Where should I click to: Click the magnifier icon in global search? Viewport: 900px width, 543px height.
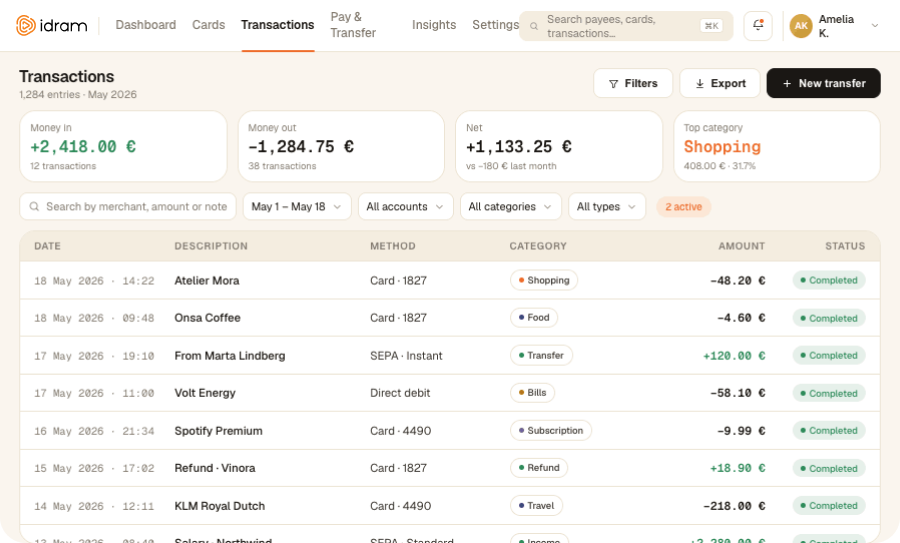point(534,26)
